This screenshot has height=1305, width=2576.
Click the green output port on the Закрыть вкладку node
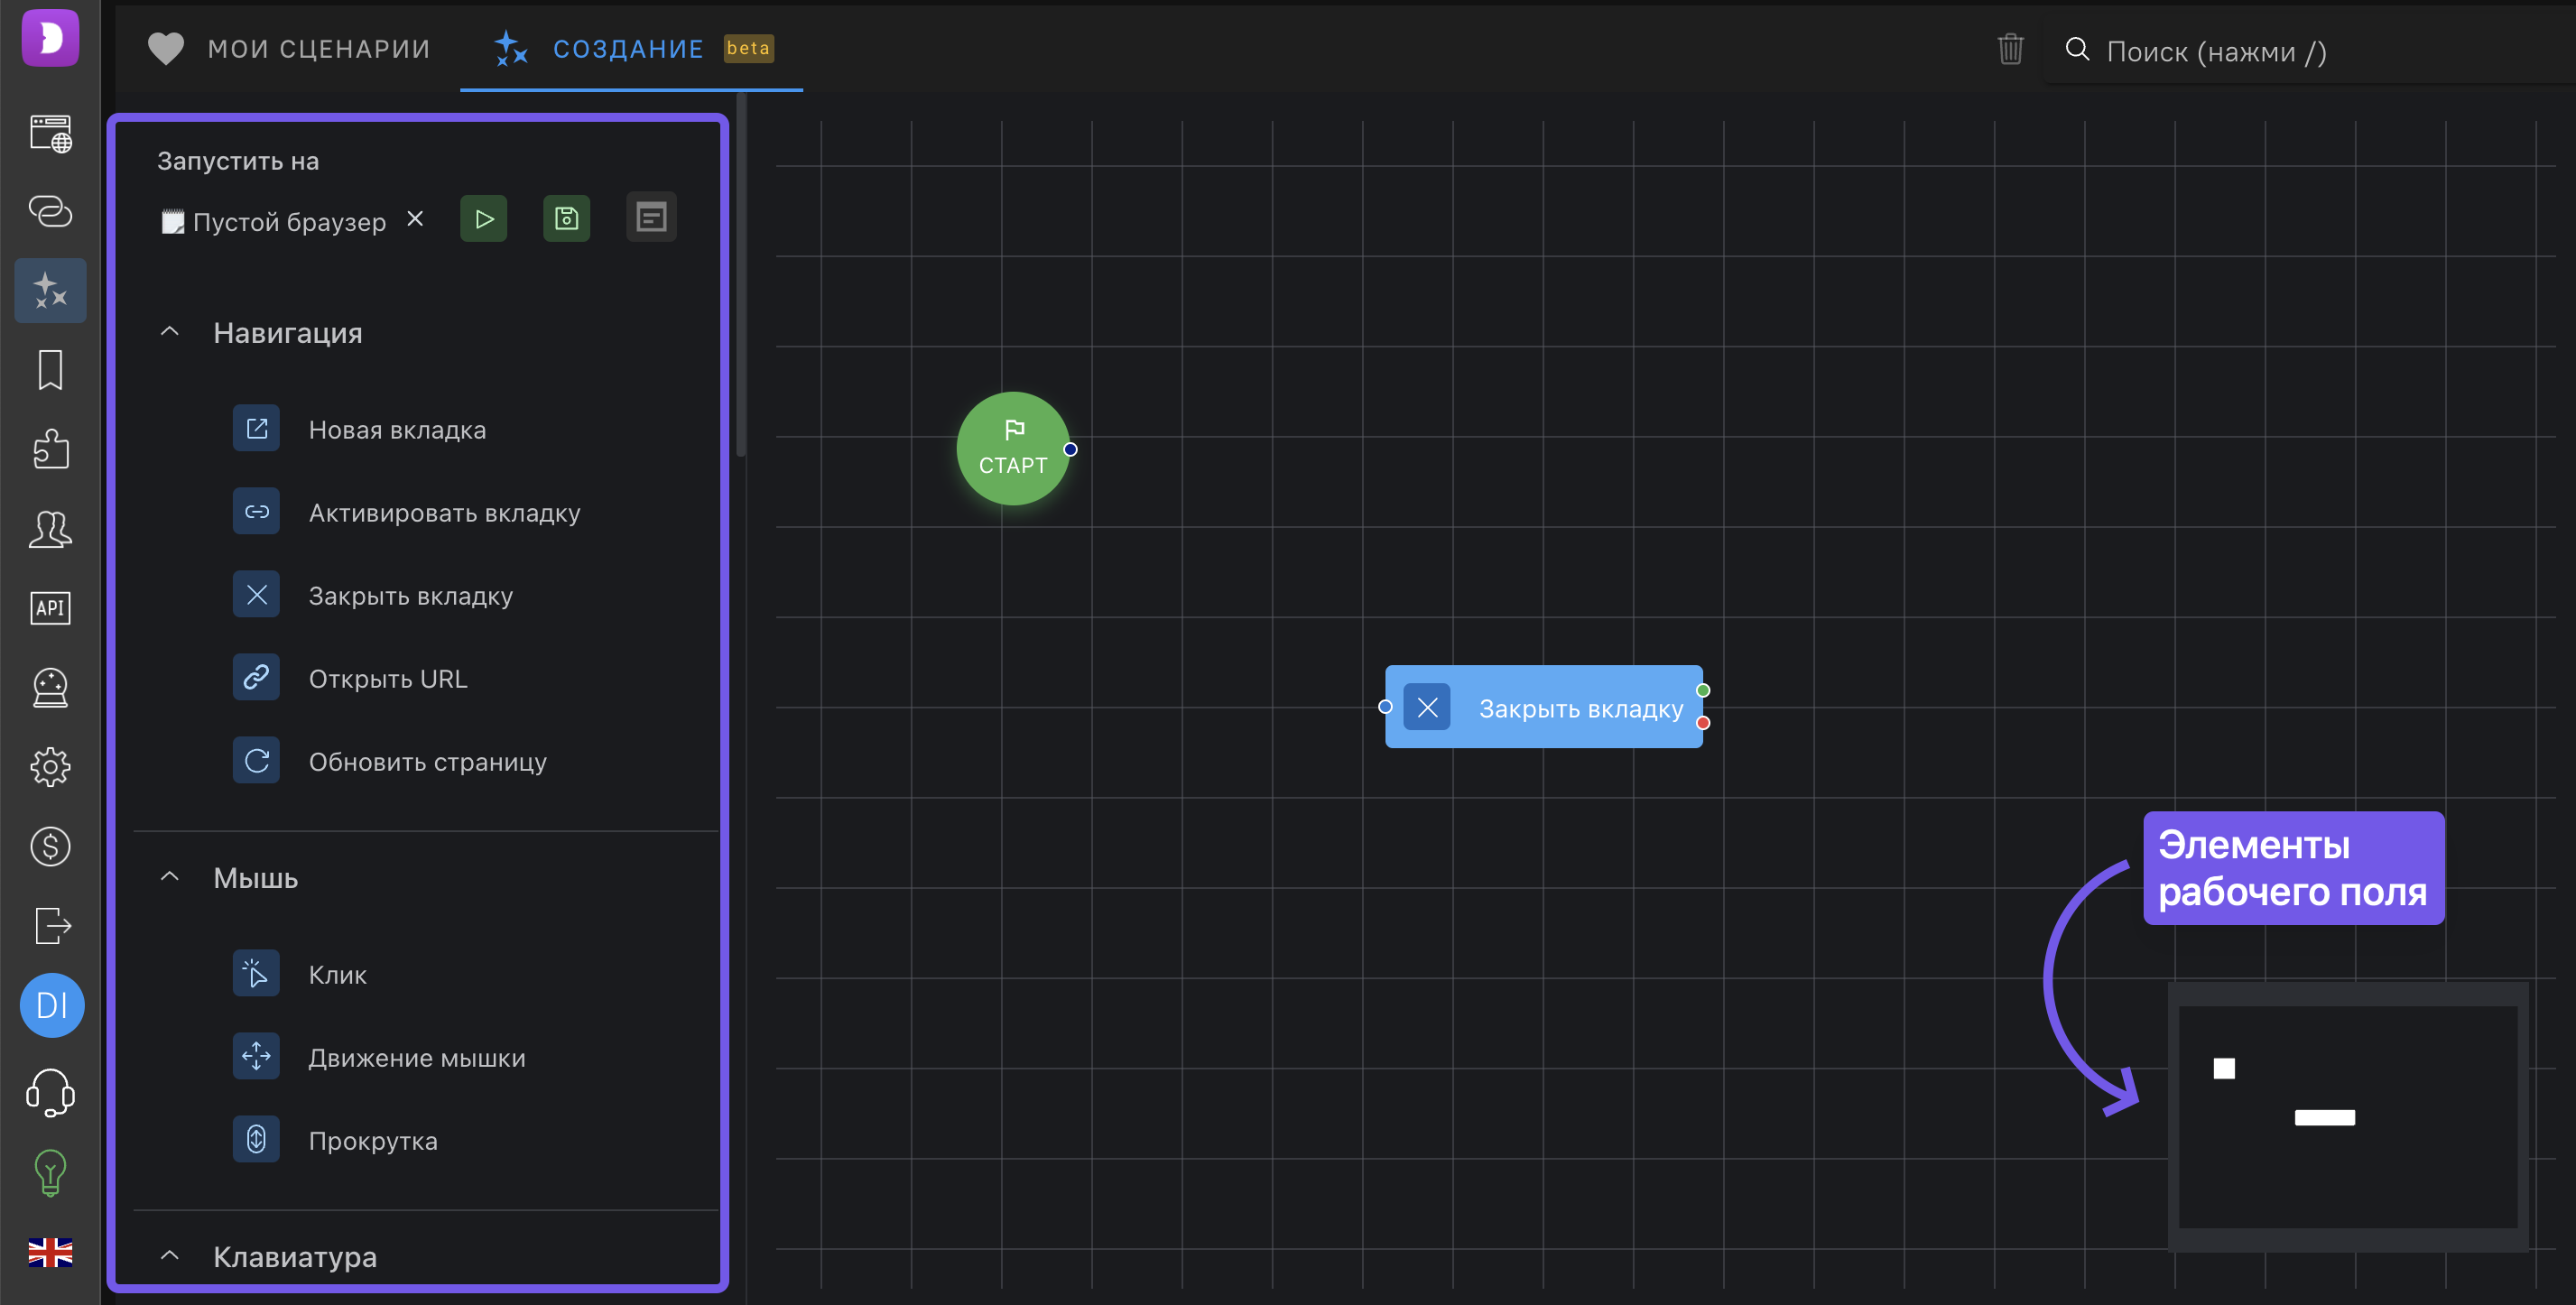[1703, 690]
